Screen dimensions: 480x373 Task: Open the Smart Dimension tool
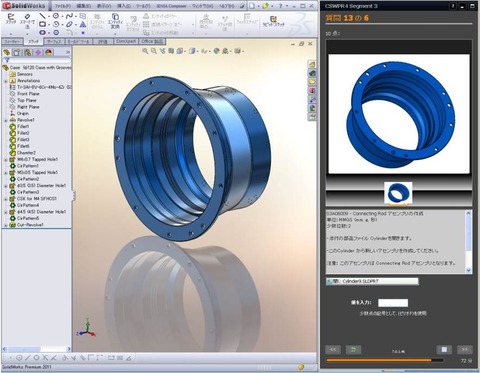pyautogui.click(x=27, y=20)
